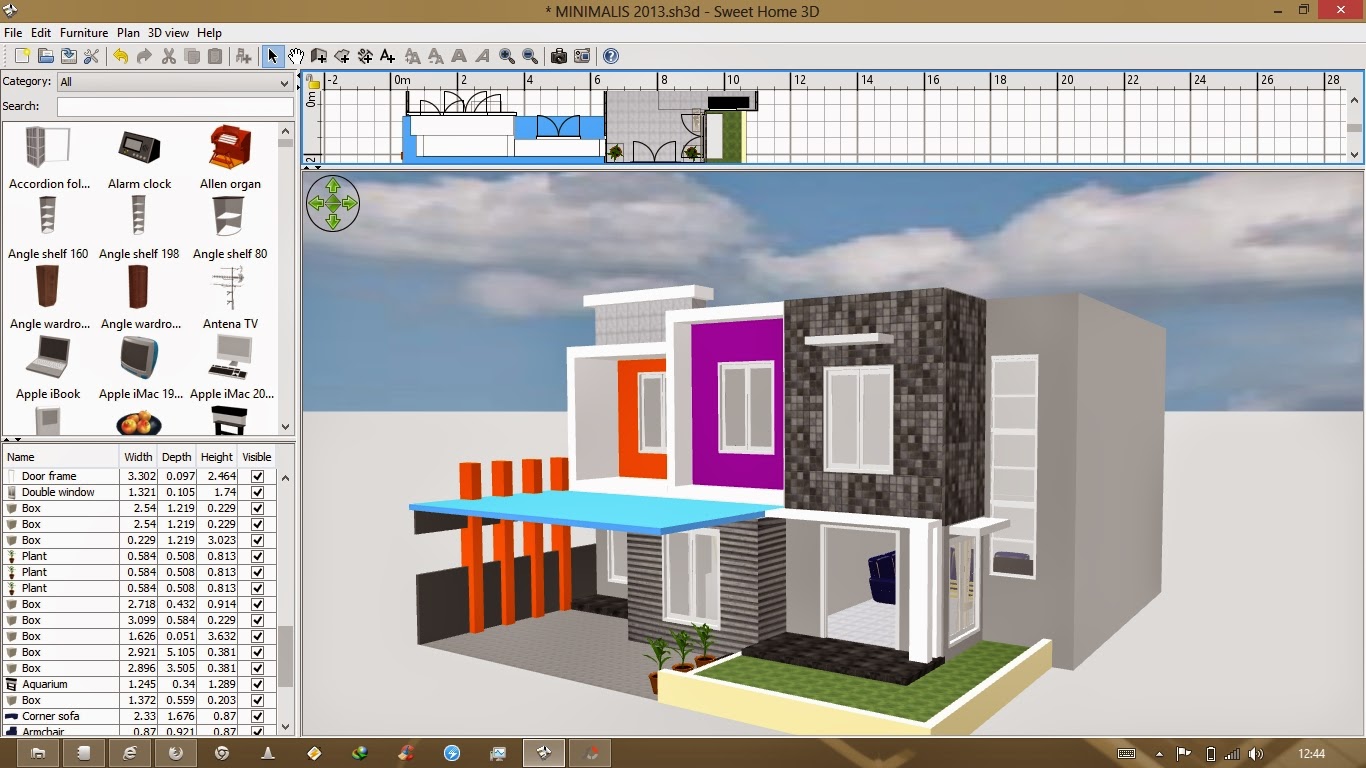Activate the Create walls tool
This screenshot has height=768, width=1366.
coord(320,56)
